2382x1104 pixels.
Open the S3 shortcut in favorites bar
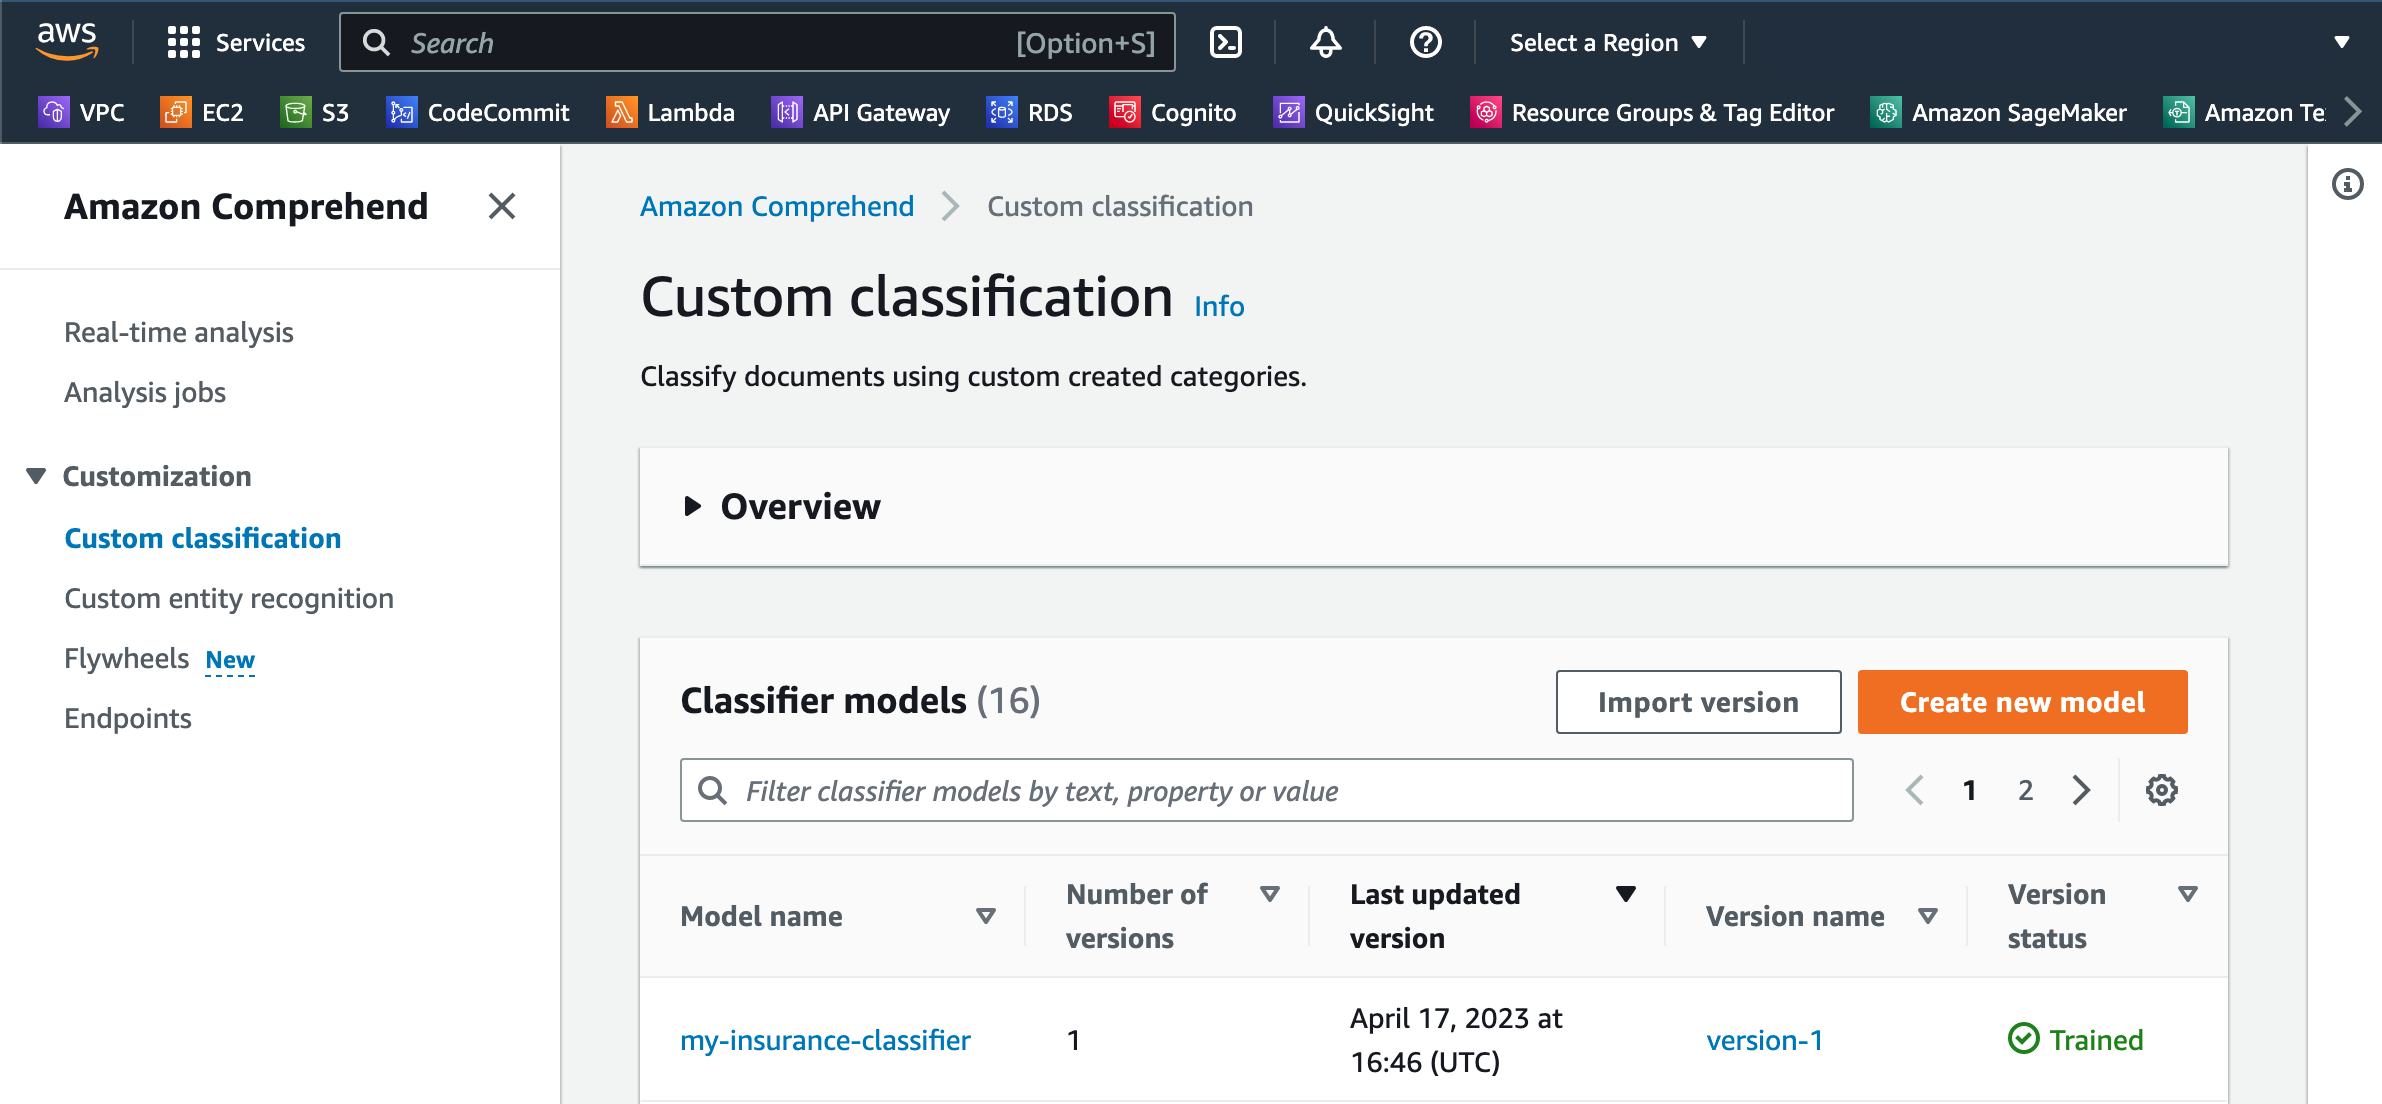(315, 112)
